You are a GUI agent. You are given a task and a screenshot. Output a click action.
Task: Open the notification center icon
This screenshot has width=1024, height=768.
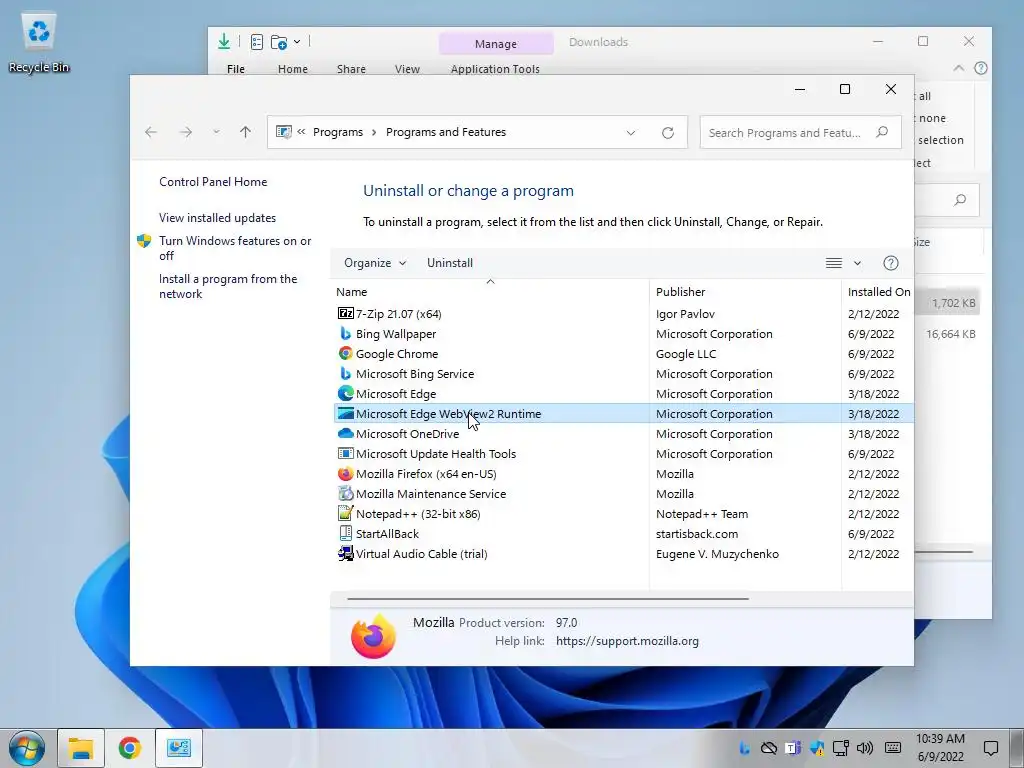tap(991, 748)
